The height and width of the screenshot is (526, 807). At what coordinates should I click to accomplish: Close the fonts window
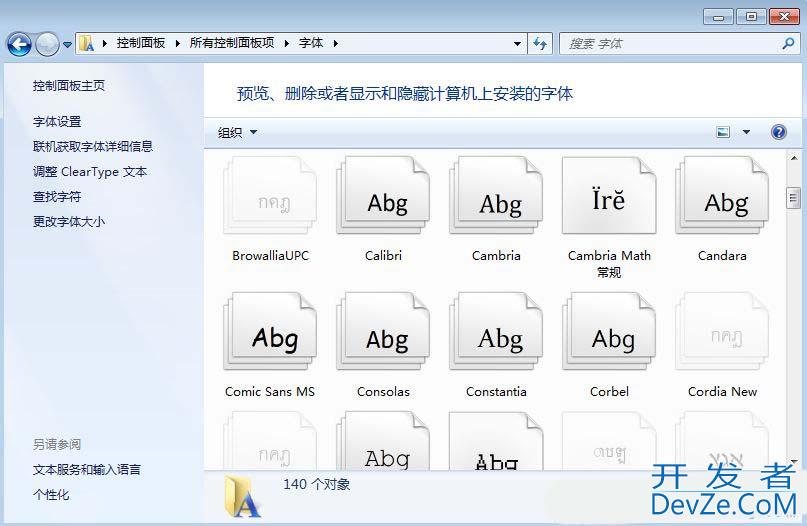click(x=784, y=17)
